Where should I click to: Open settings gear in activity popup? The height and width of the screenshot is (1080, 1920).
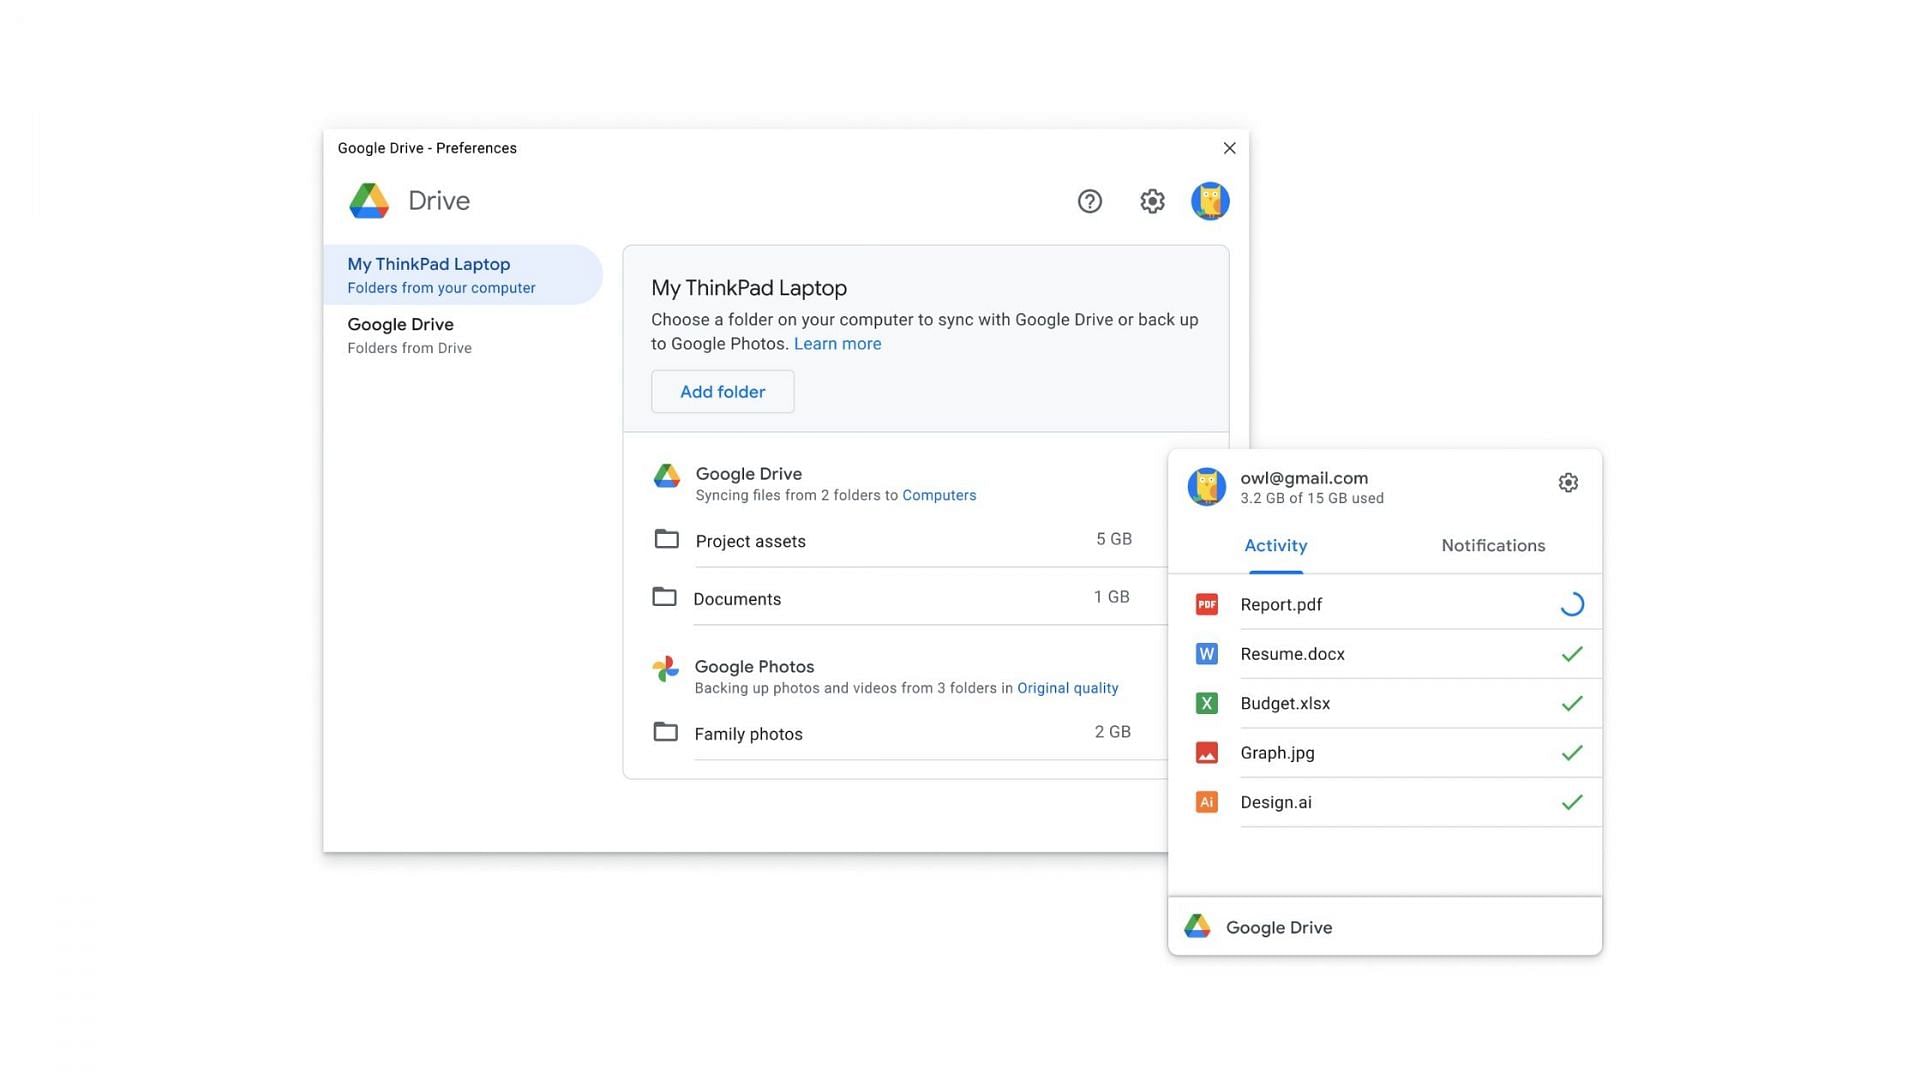click(1568, 483)
